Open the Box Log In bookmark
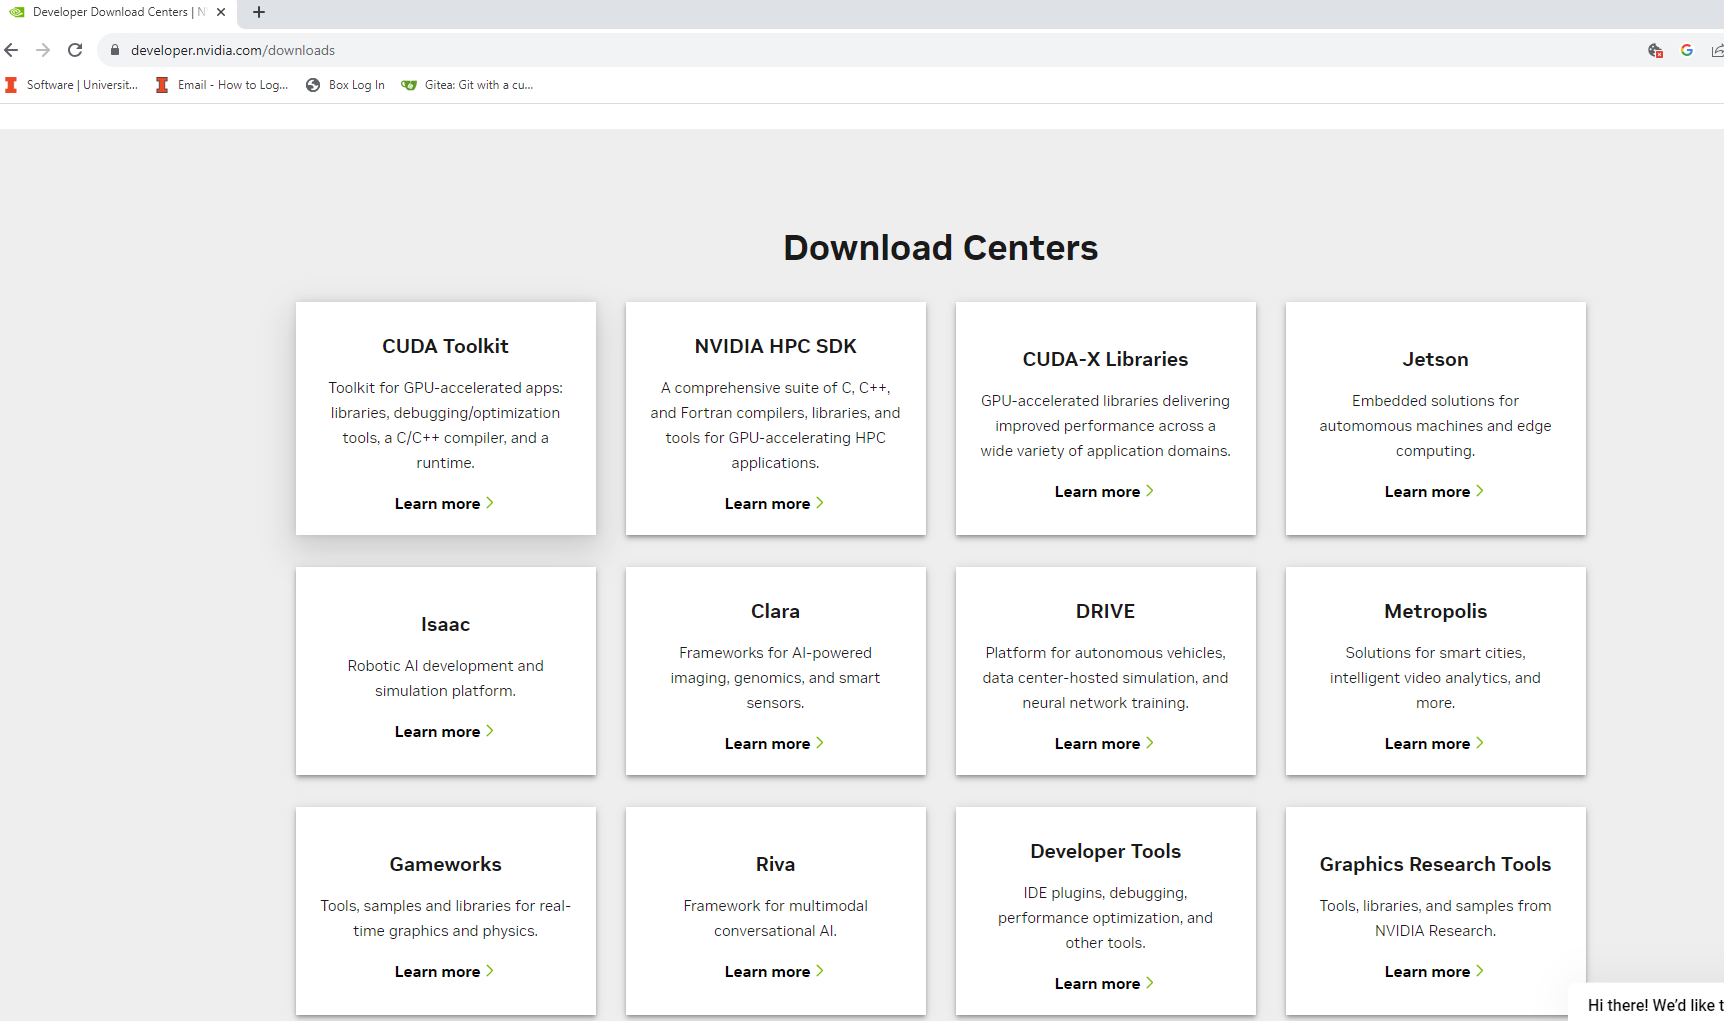Viewport: 1724px width, 1021px height. 345,85
